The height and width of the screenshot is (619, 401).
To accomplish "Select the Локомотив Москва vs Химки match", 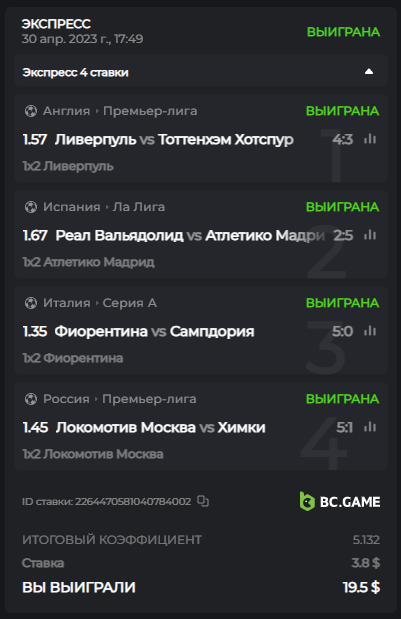I will click(161, 427).
